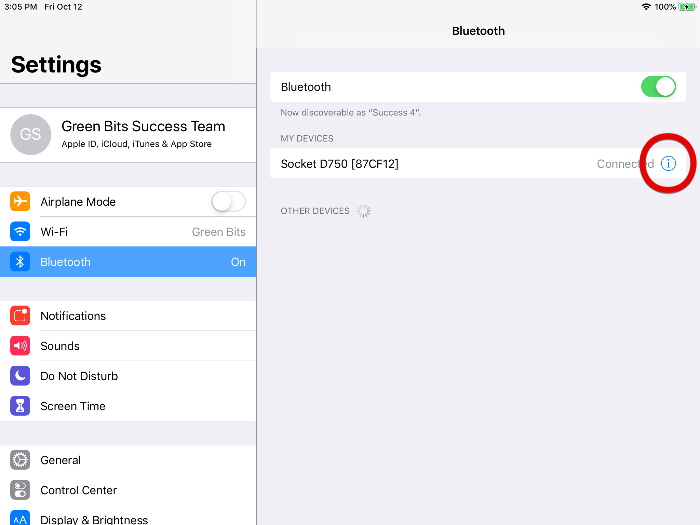Tap the On value beside Bluetooth
The width and height of the screenshot is (700, 525).
238,262
